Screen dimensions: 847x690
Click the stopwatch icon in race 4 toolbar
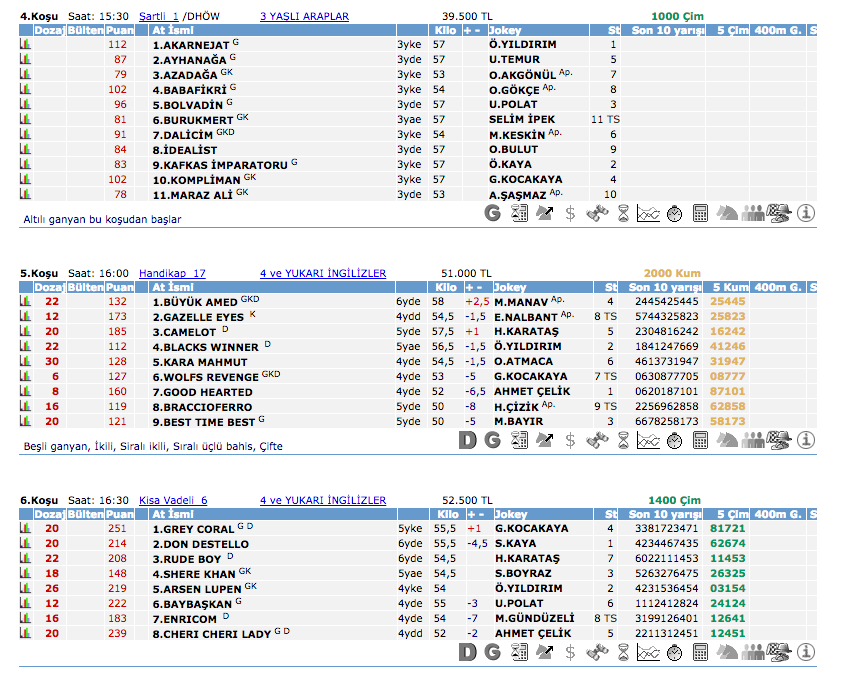pos(674,212)
